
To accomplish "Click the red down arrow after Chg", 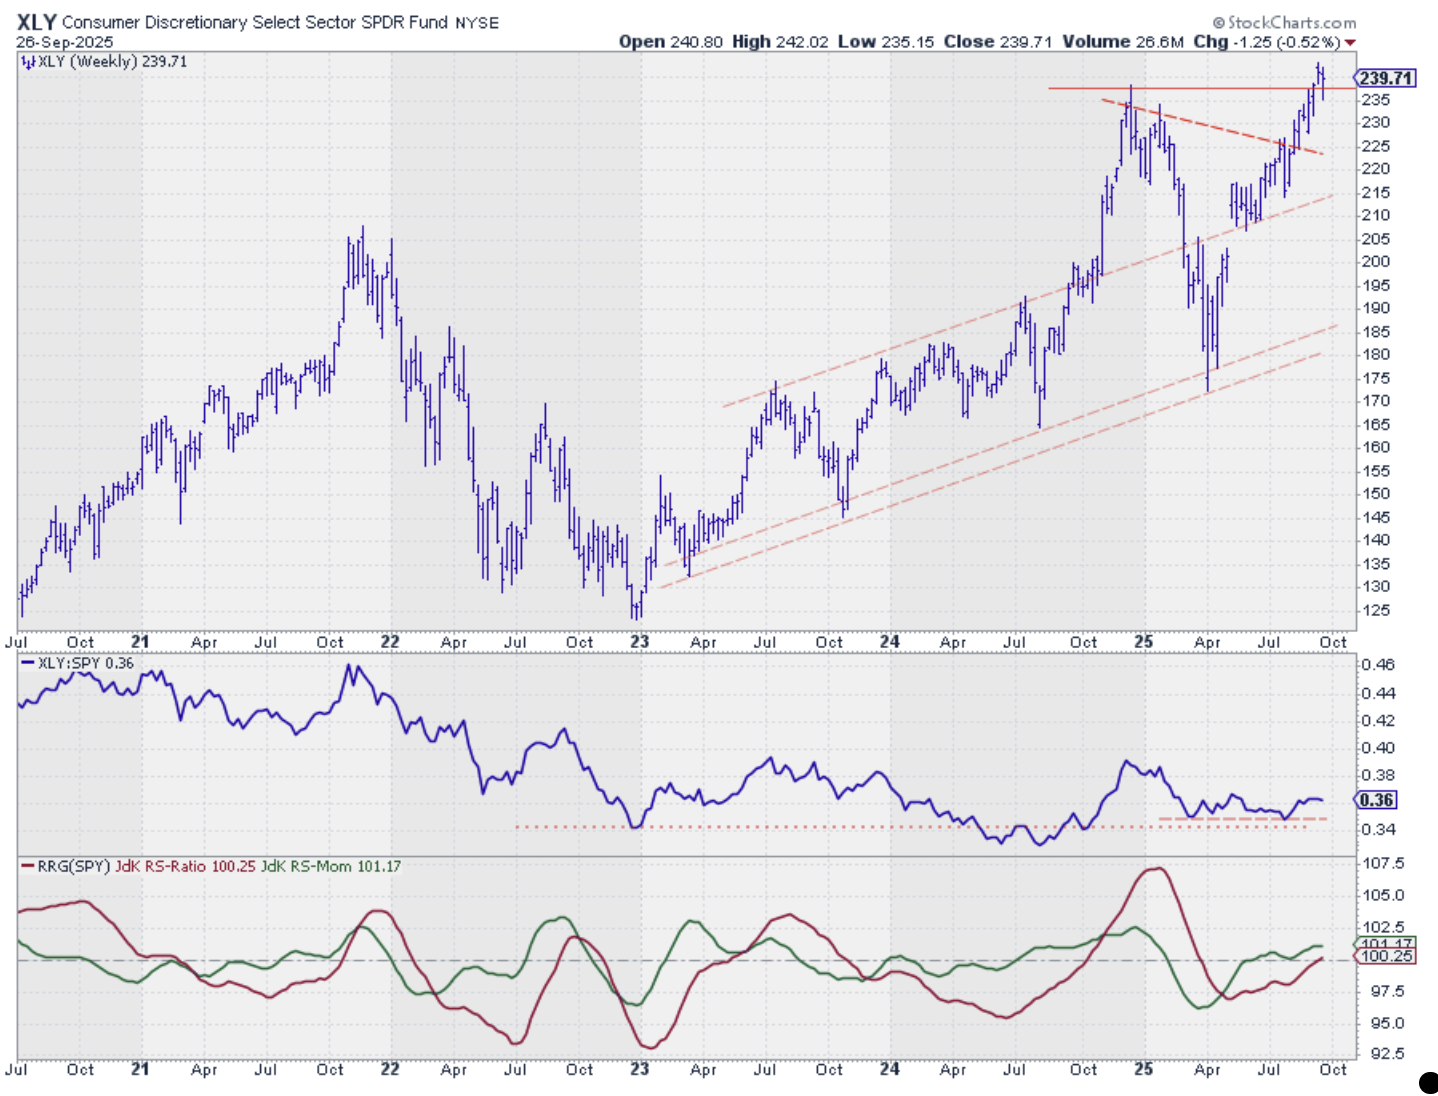I will tap(1350, 42).
